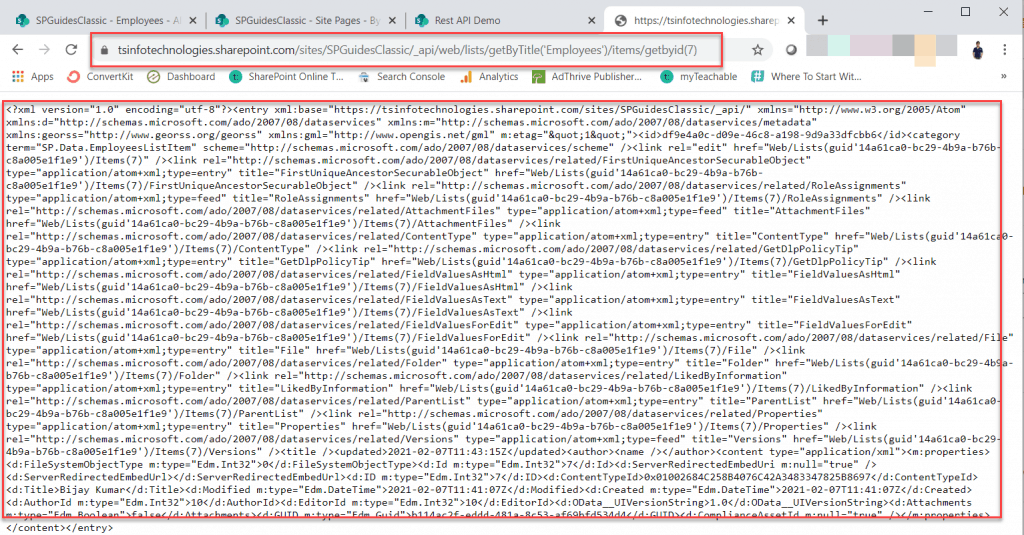Image resolution: width=1024 pixels, height=535 pixels.
Task: Open the Dashboard bookmark
Action: (x=181, y=76)
